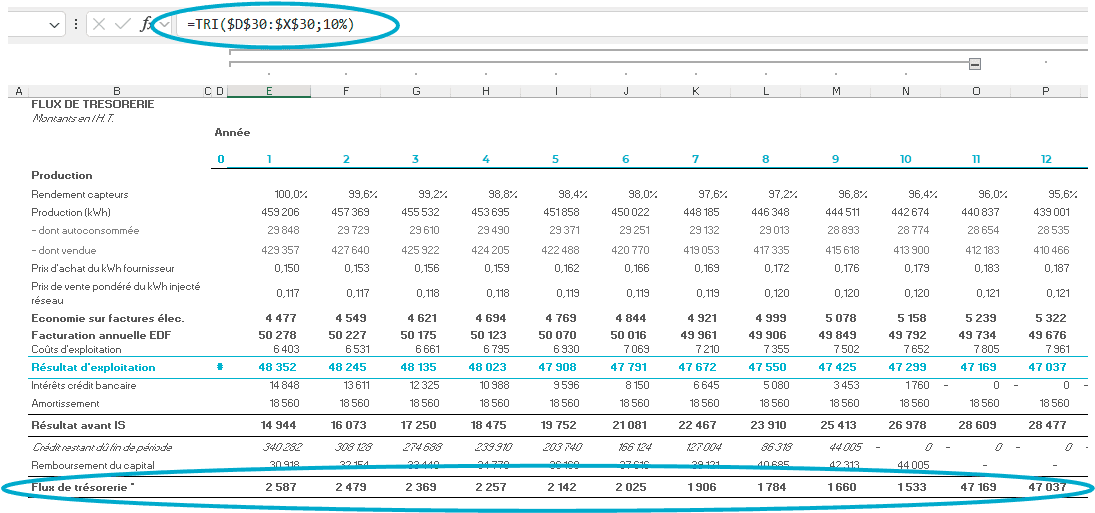Click 'Résultat d'exploitation' row label
The width and height of the screenshot is (1095, 513).
point(93,367)
